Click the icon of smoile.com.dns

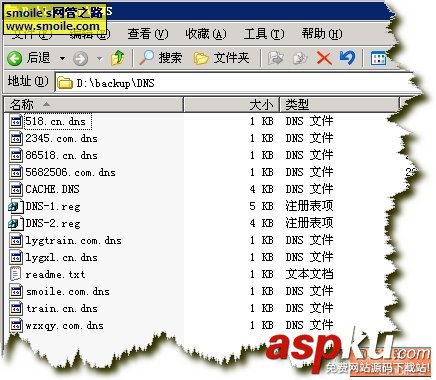(16, 291)
